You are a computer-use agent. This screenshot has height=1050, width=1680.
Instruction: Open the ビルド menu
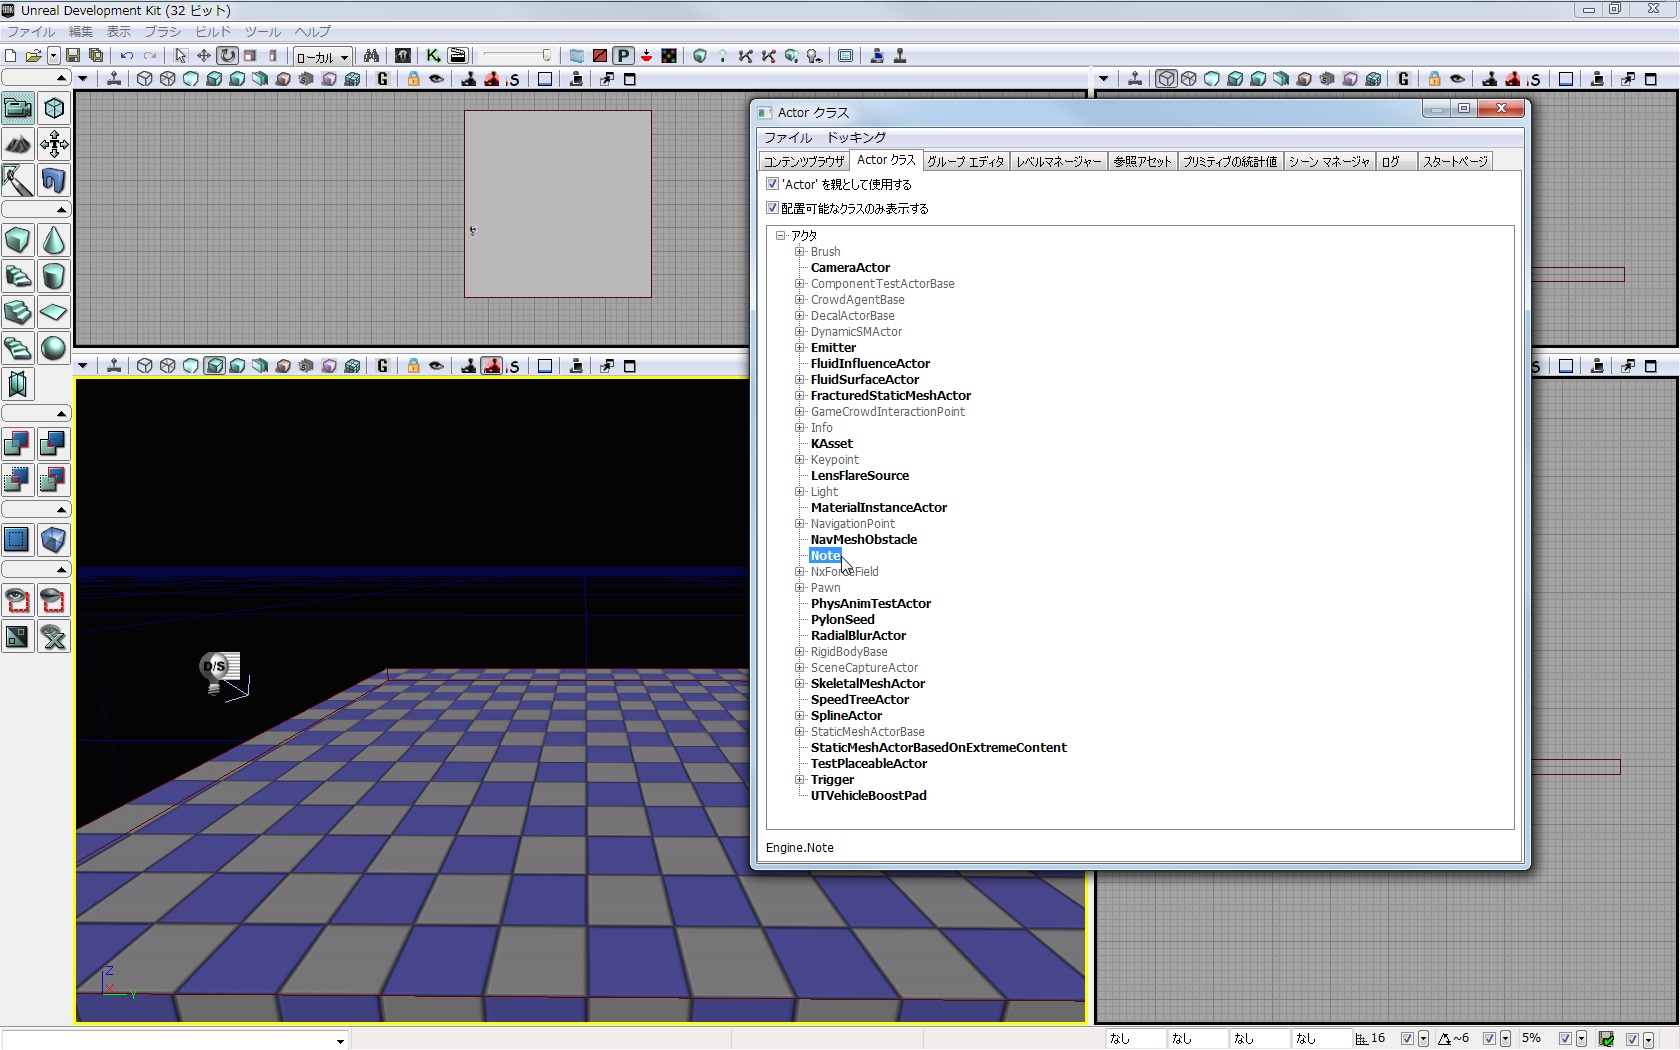click(x=212, y=32)
